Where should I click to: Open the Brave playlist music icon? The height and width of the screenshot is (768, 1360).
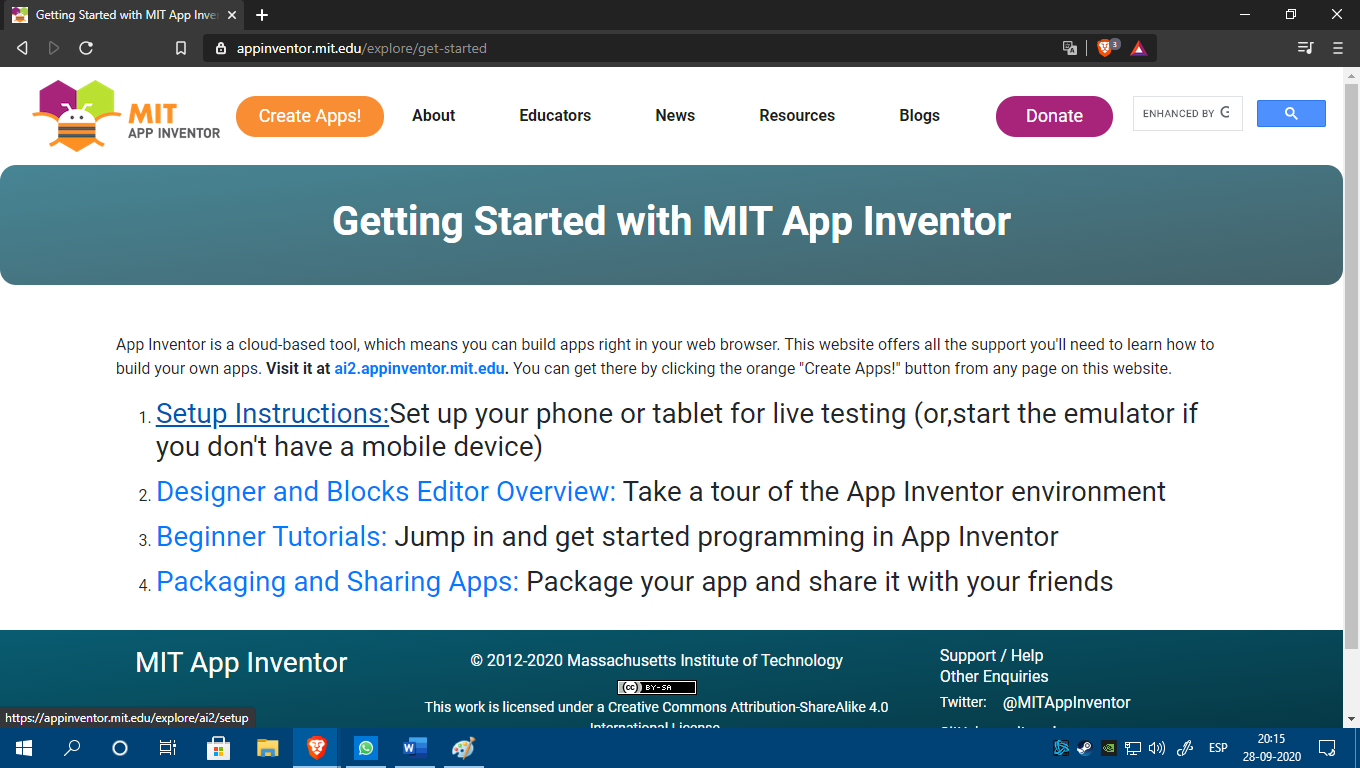click(1305, 47)
